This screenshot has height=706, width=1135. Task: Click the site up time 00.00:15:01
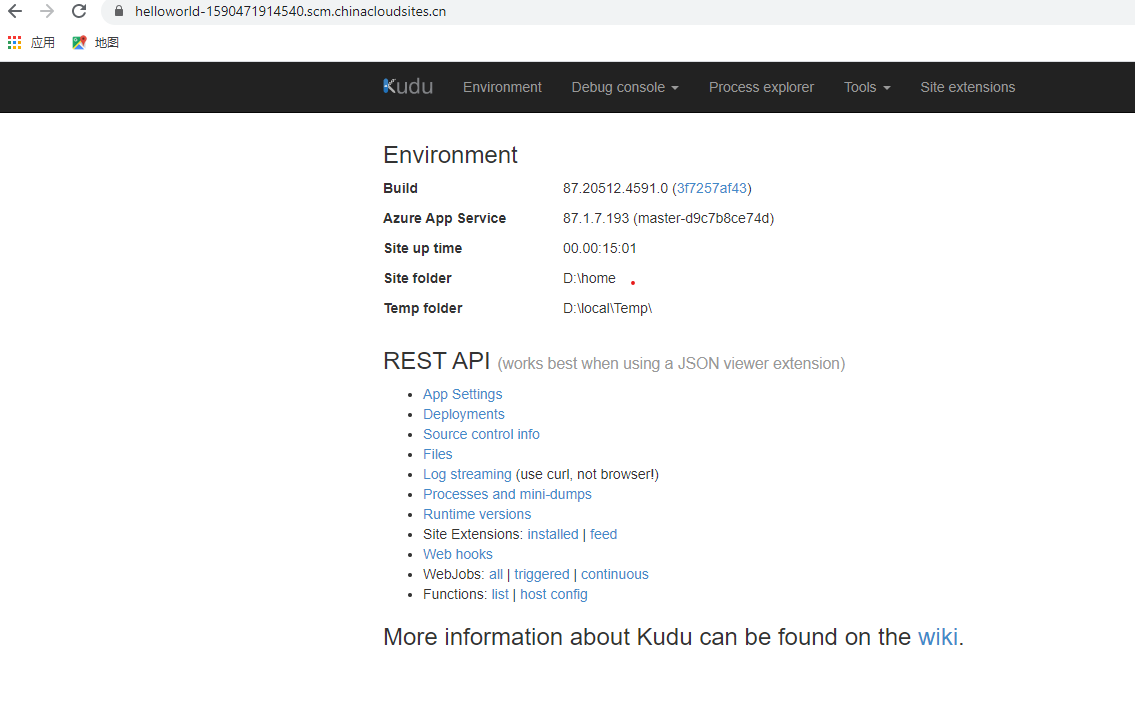tap(599, 248)
